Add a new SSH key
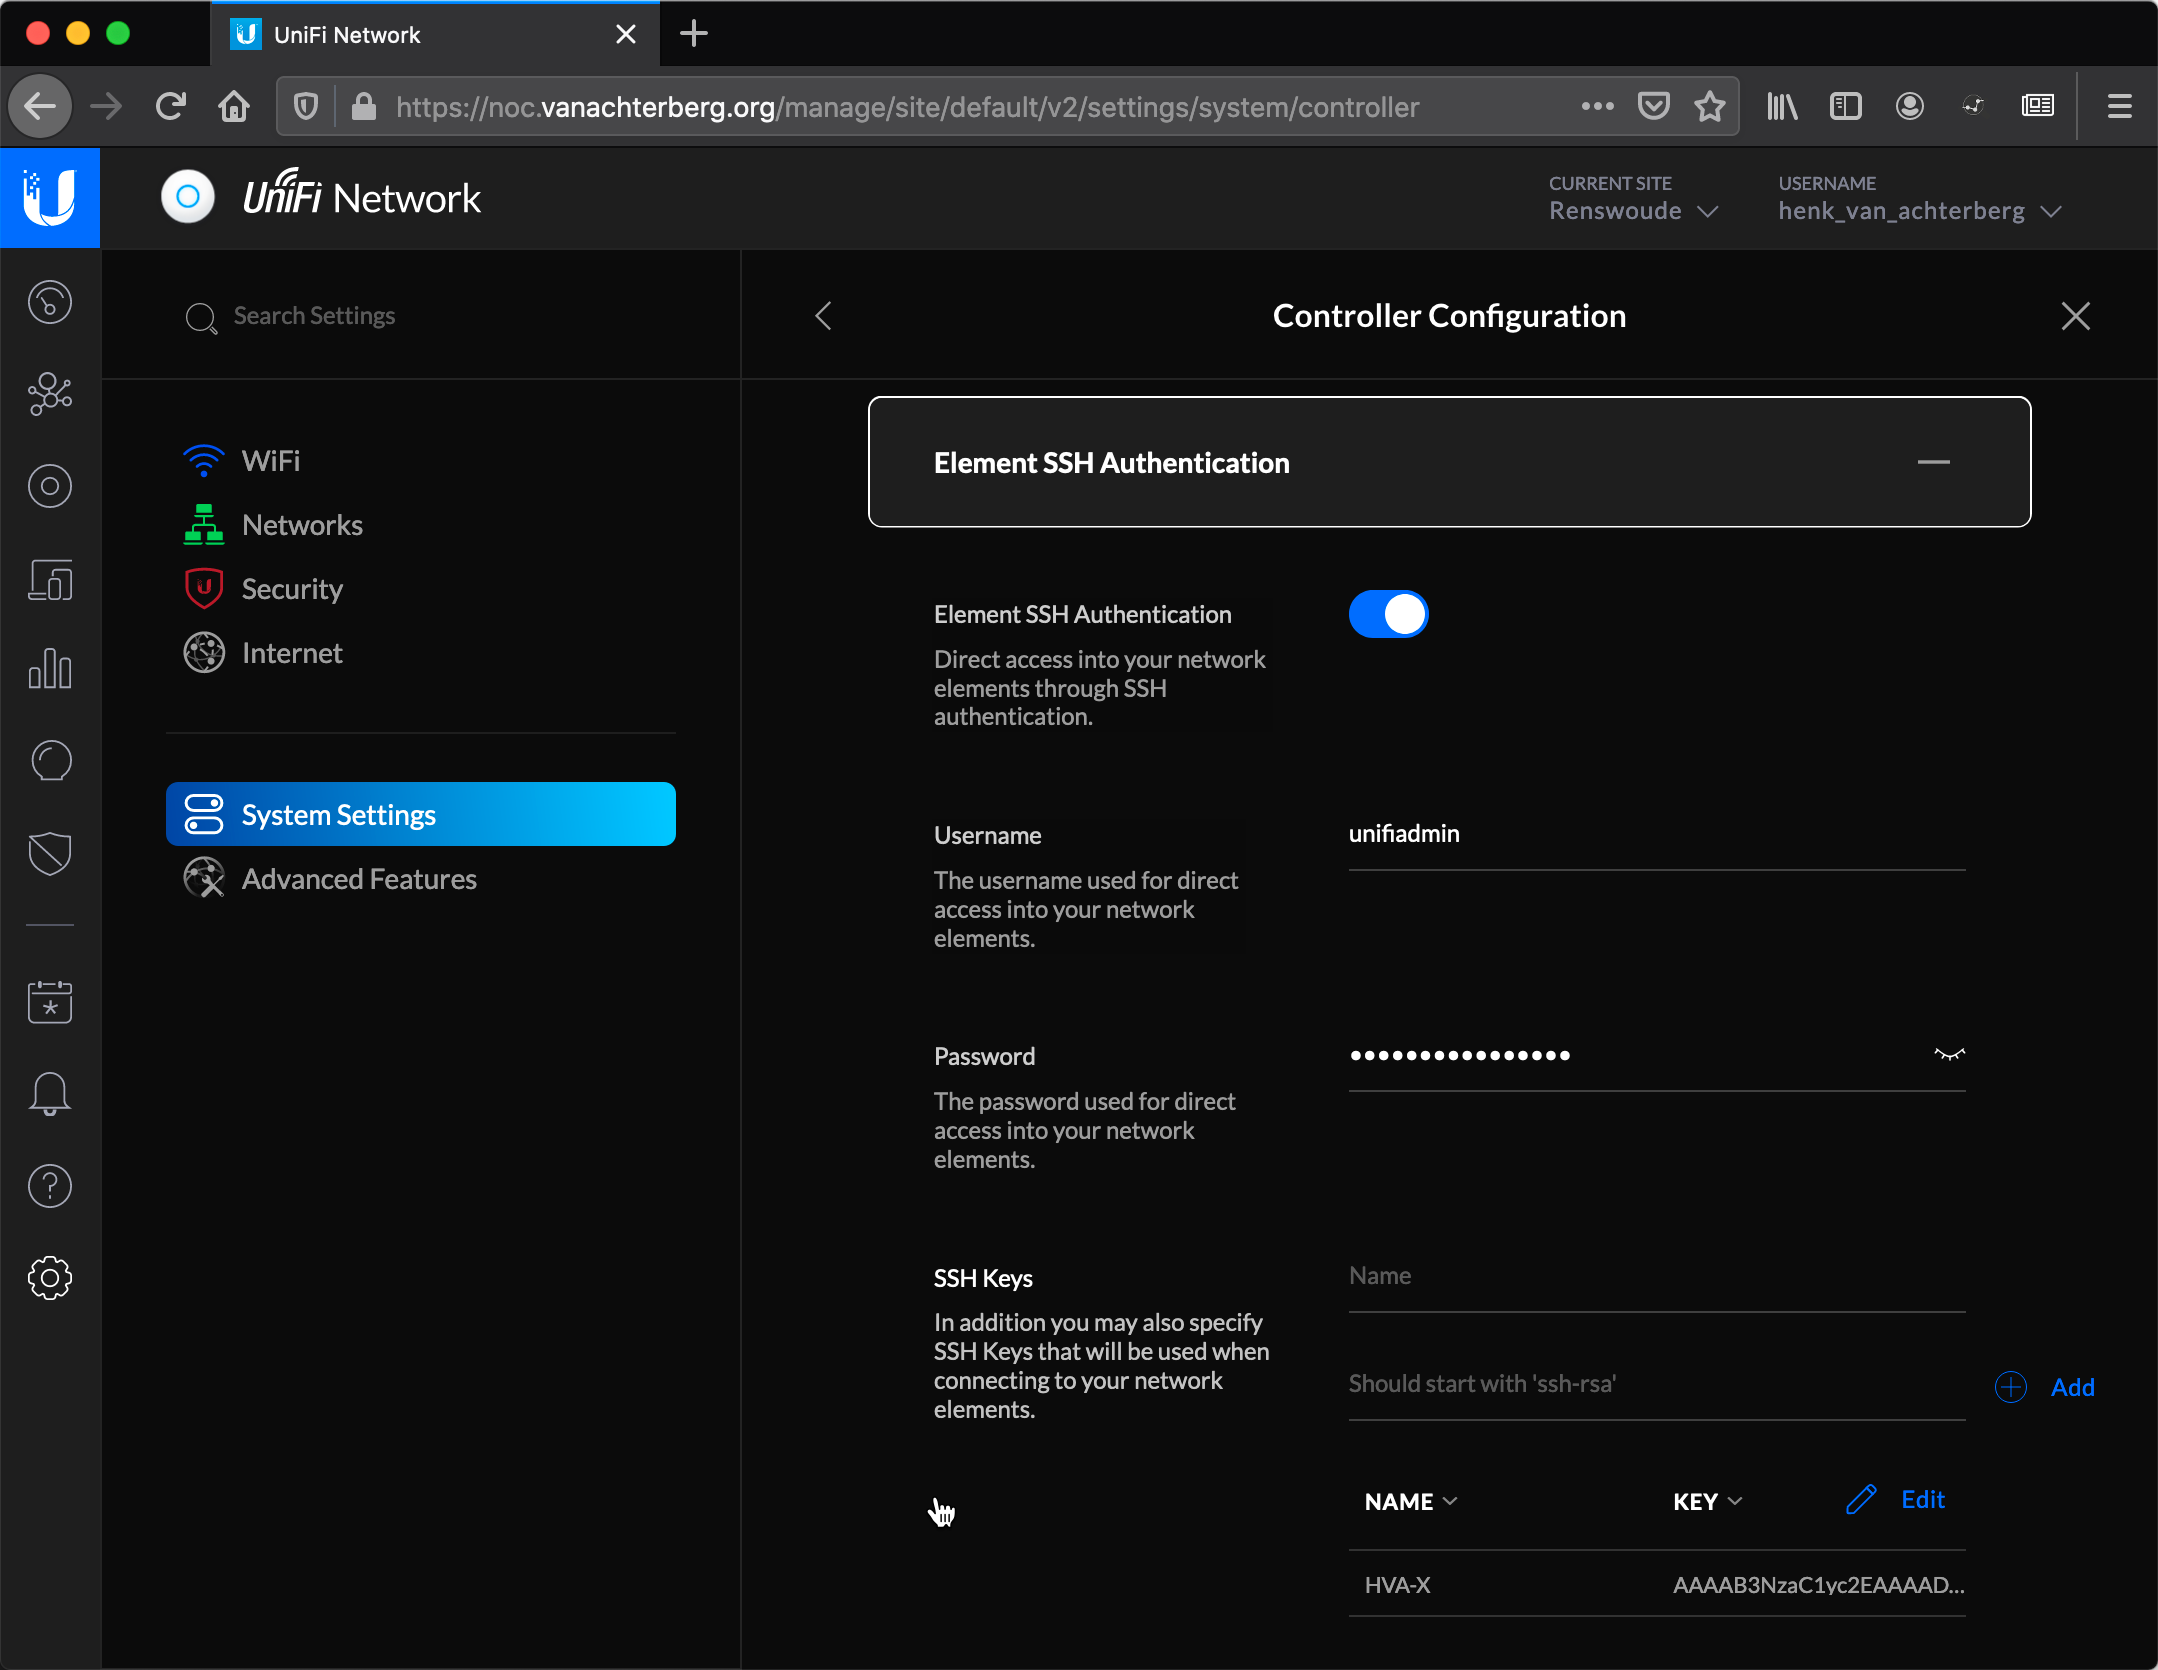 (x=2046, y=1387)
